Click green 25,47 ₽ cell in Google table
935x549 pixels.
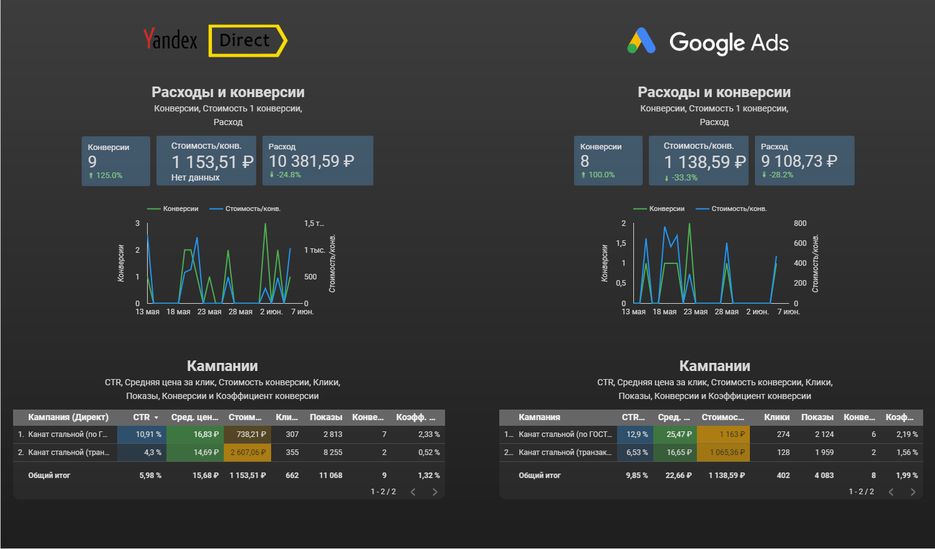674,435
